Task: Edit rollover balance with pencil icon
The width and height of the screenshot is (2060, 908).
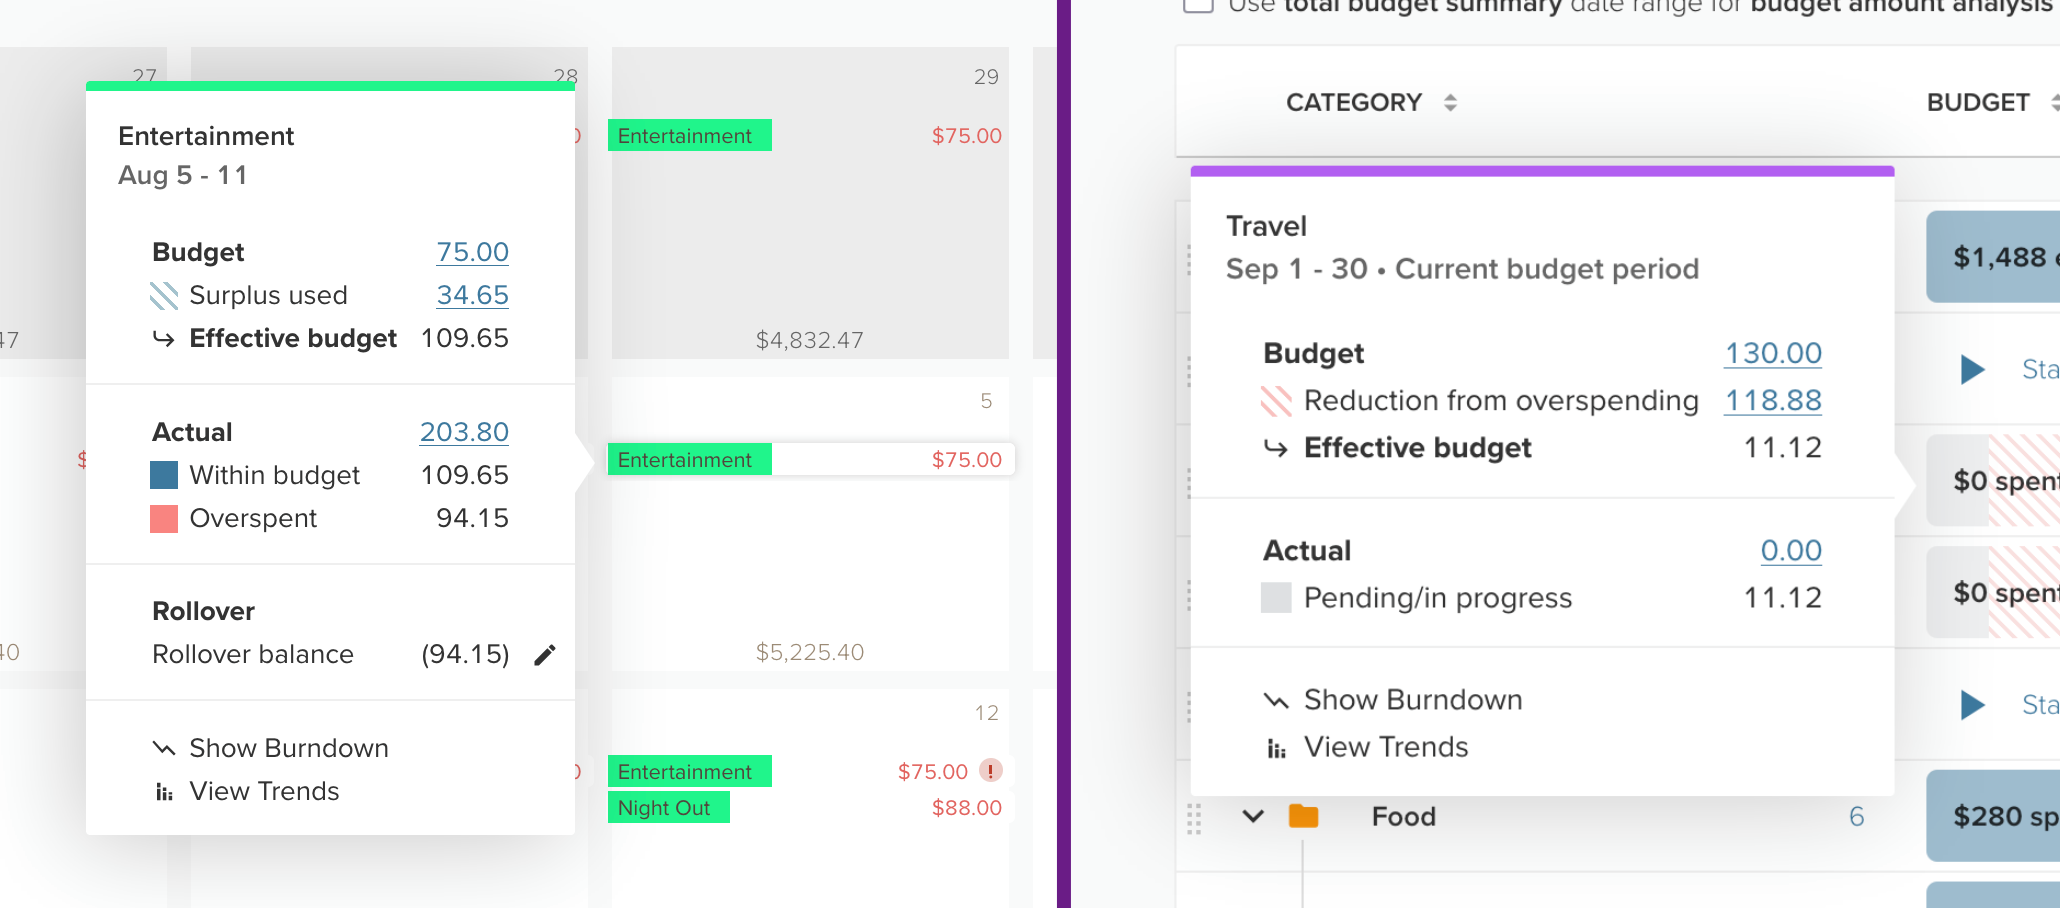Action: pos(544,655)
